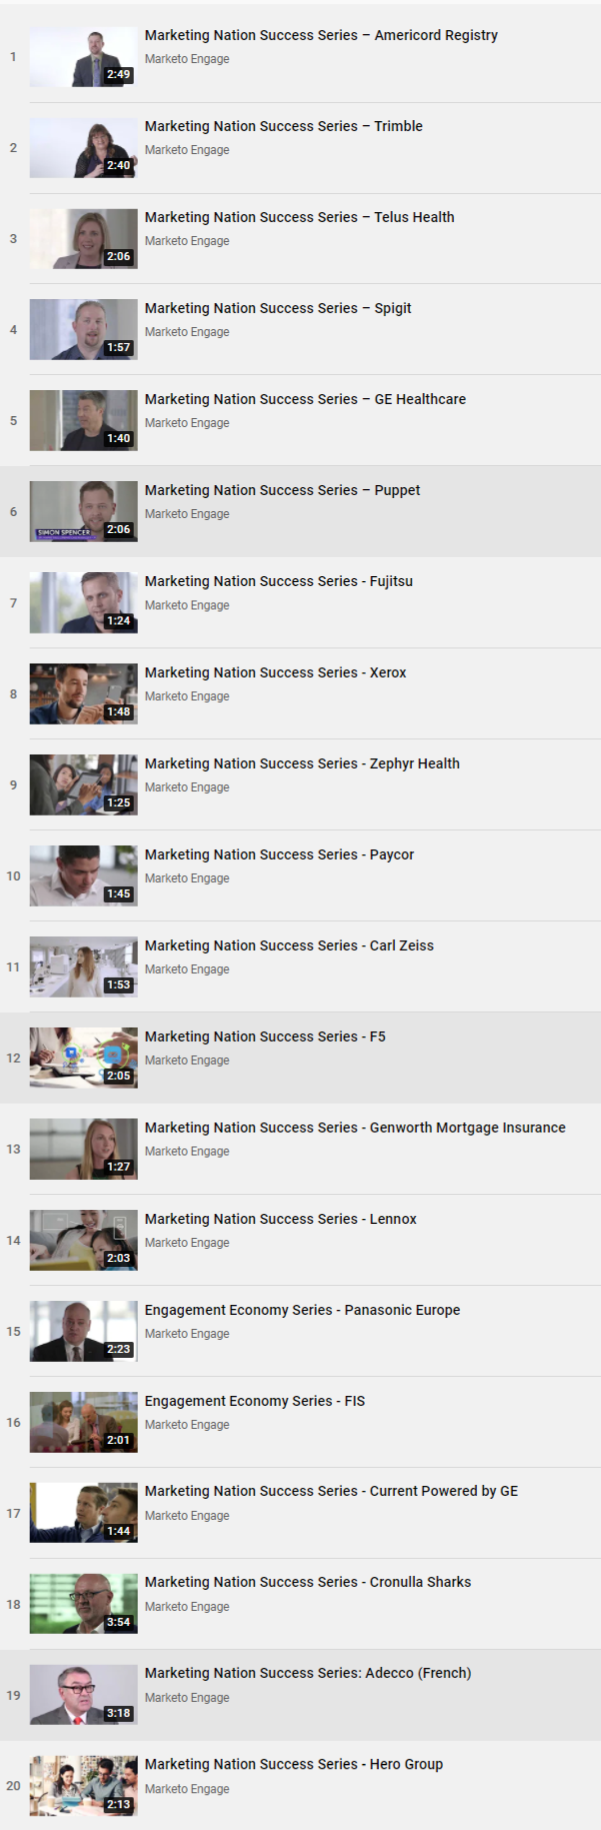This screenshot has width=601, height=1830.
Task: Play the Current Powered by GE thumbnail
Action: [83, 1513]
